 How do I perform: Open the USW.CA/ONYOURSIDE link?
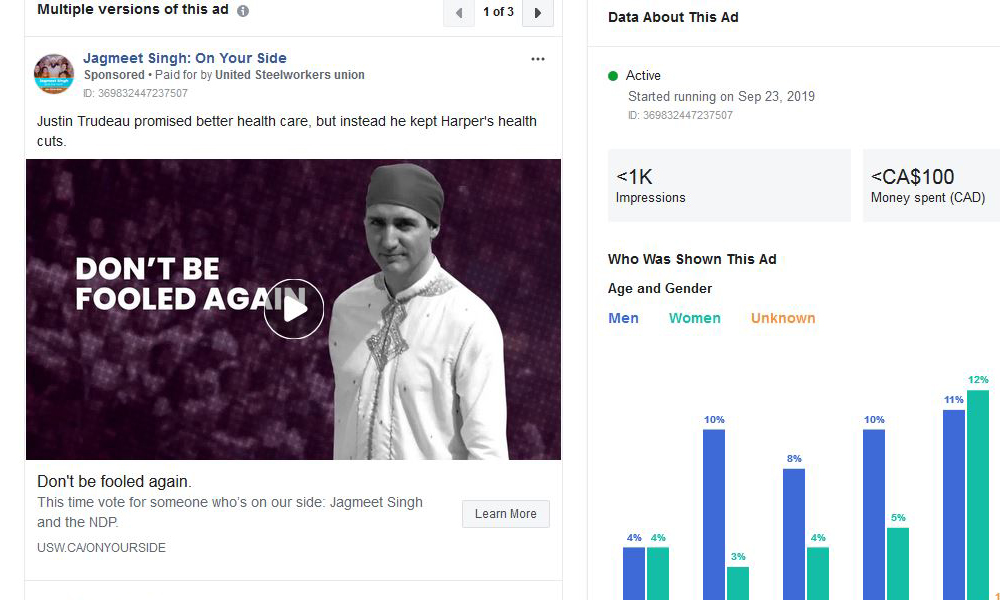pyautogui.click(x=102, y=548)
